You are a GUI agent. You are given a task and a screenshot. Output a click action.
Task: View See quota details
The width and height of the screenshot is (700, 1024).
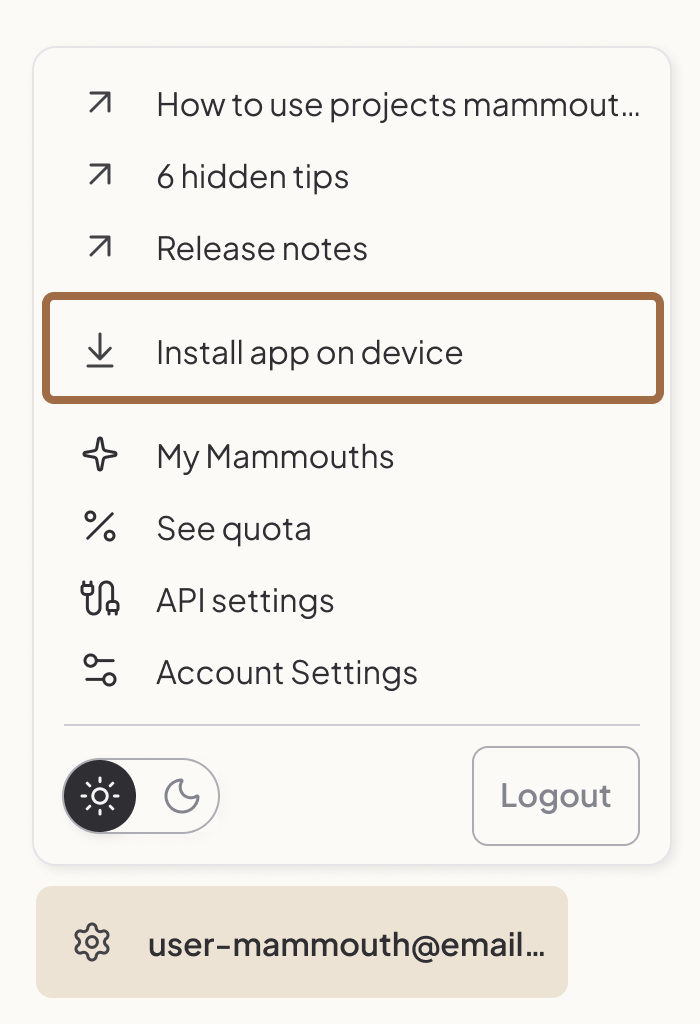coord(234,528)
